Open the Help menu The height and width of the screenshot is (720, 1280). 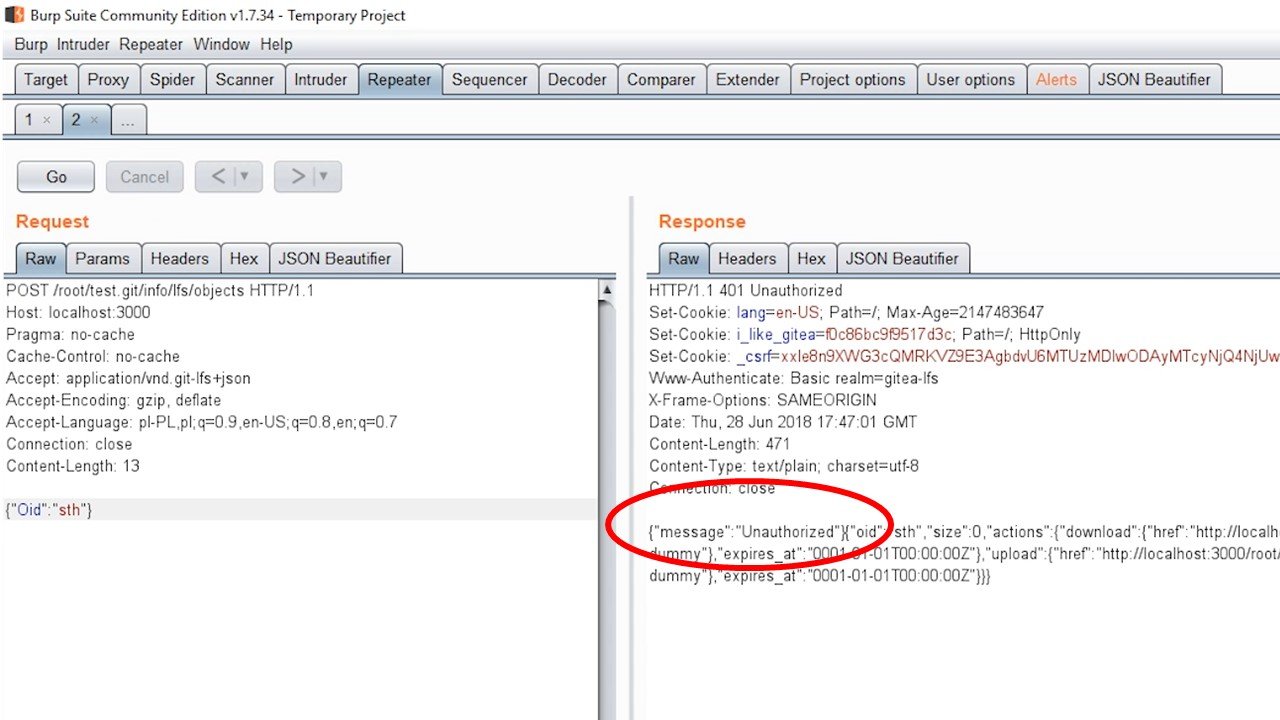(x=276, y=44)
